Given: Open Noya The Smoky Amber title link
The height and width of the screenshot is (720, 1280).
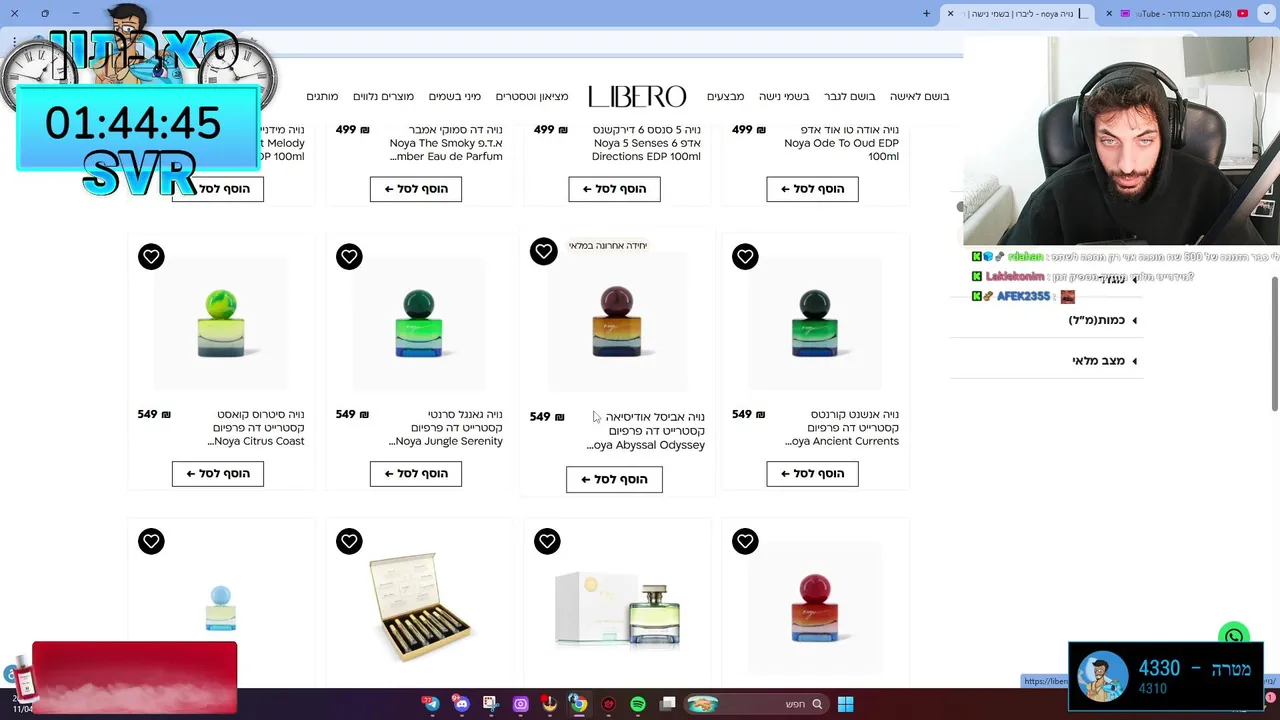Looking at the screenshot, I should (x=446, y=143).
